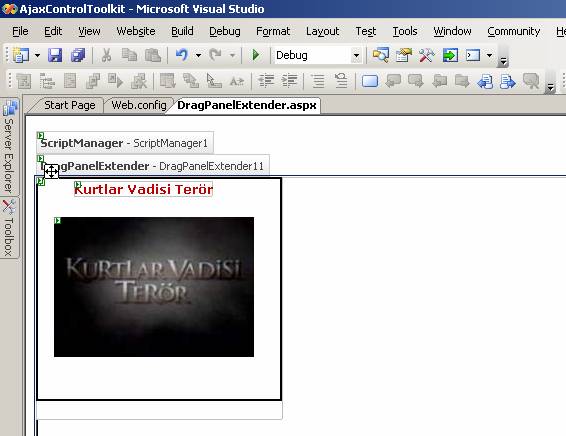Switch to the Web.config tab
The image size is (566, 436).
click(x=139, y=105)
